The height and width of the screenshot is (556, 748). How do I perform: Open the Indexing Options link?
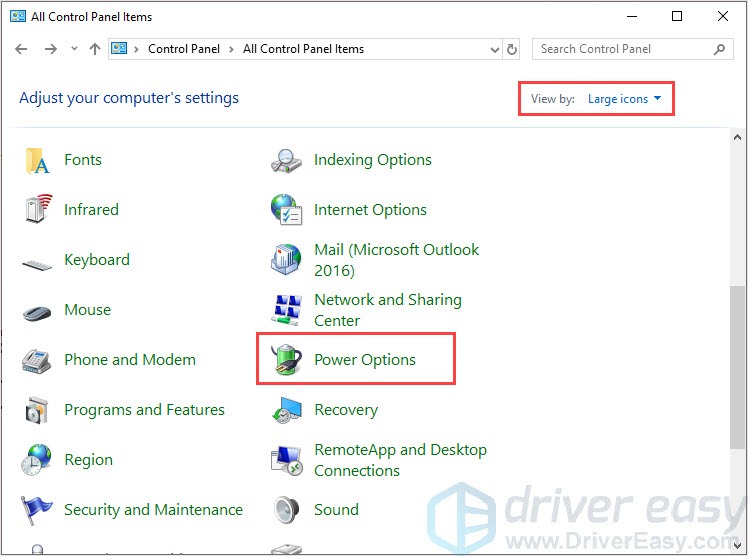(x=373, y=160)
